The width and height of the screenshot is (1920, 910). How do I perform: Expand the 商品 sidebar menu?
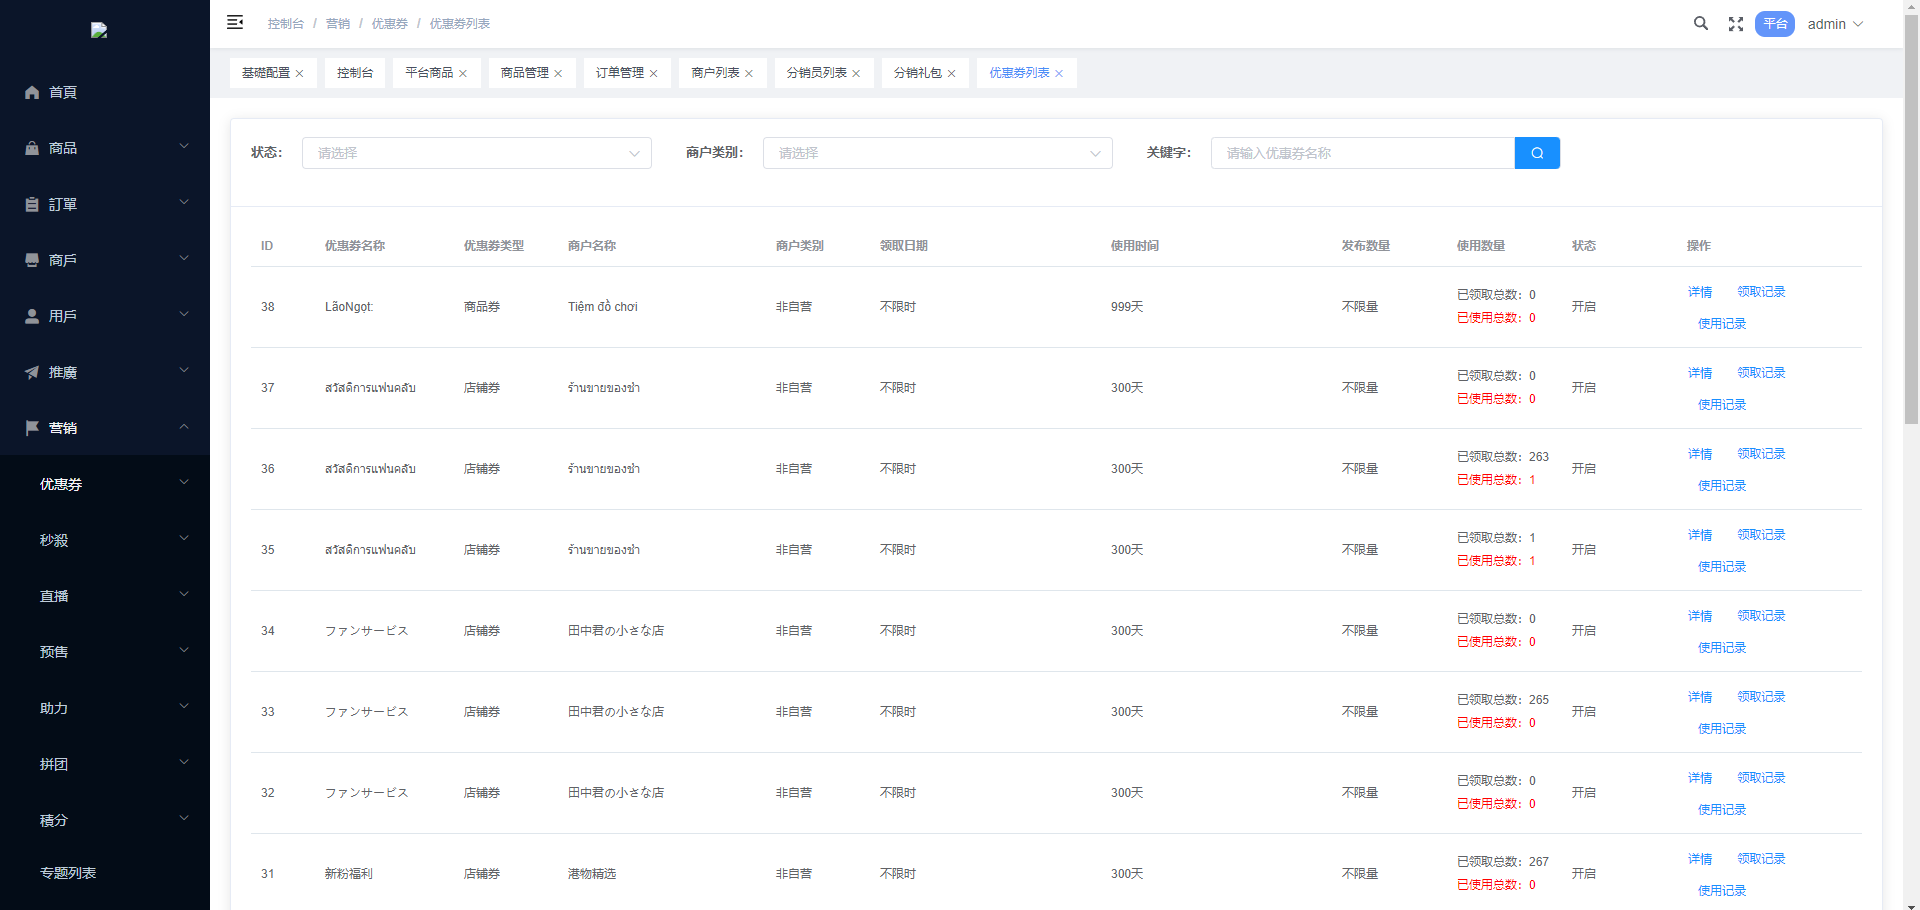[x=105, y=148]
